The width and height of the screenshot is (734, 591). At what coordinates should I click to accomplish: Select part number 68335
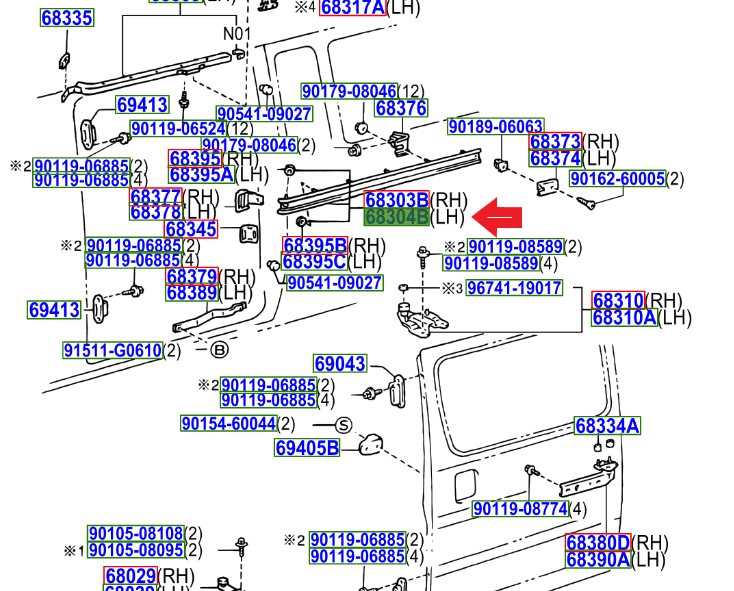(x=67, y=18)
